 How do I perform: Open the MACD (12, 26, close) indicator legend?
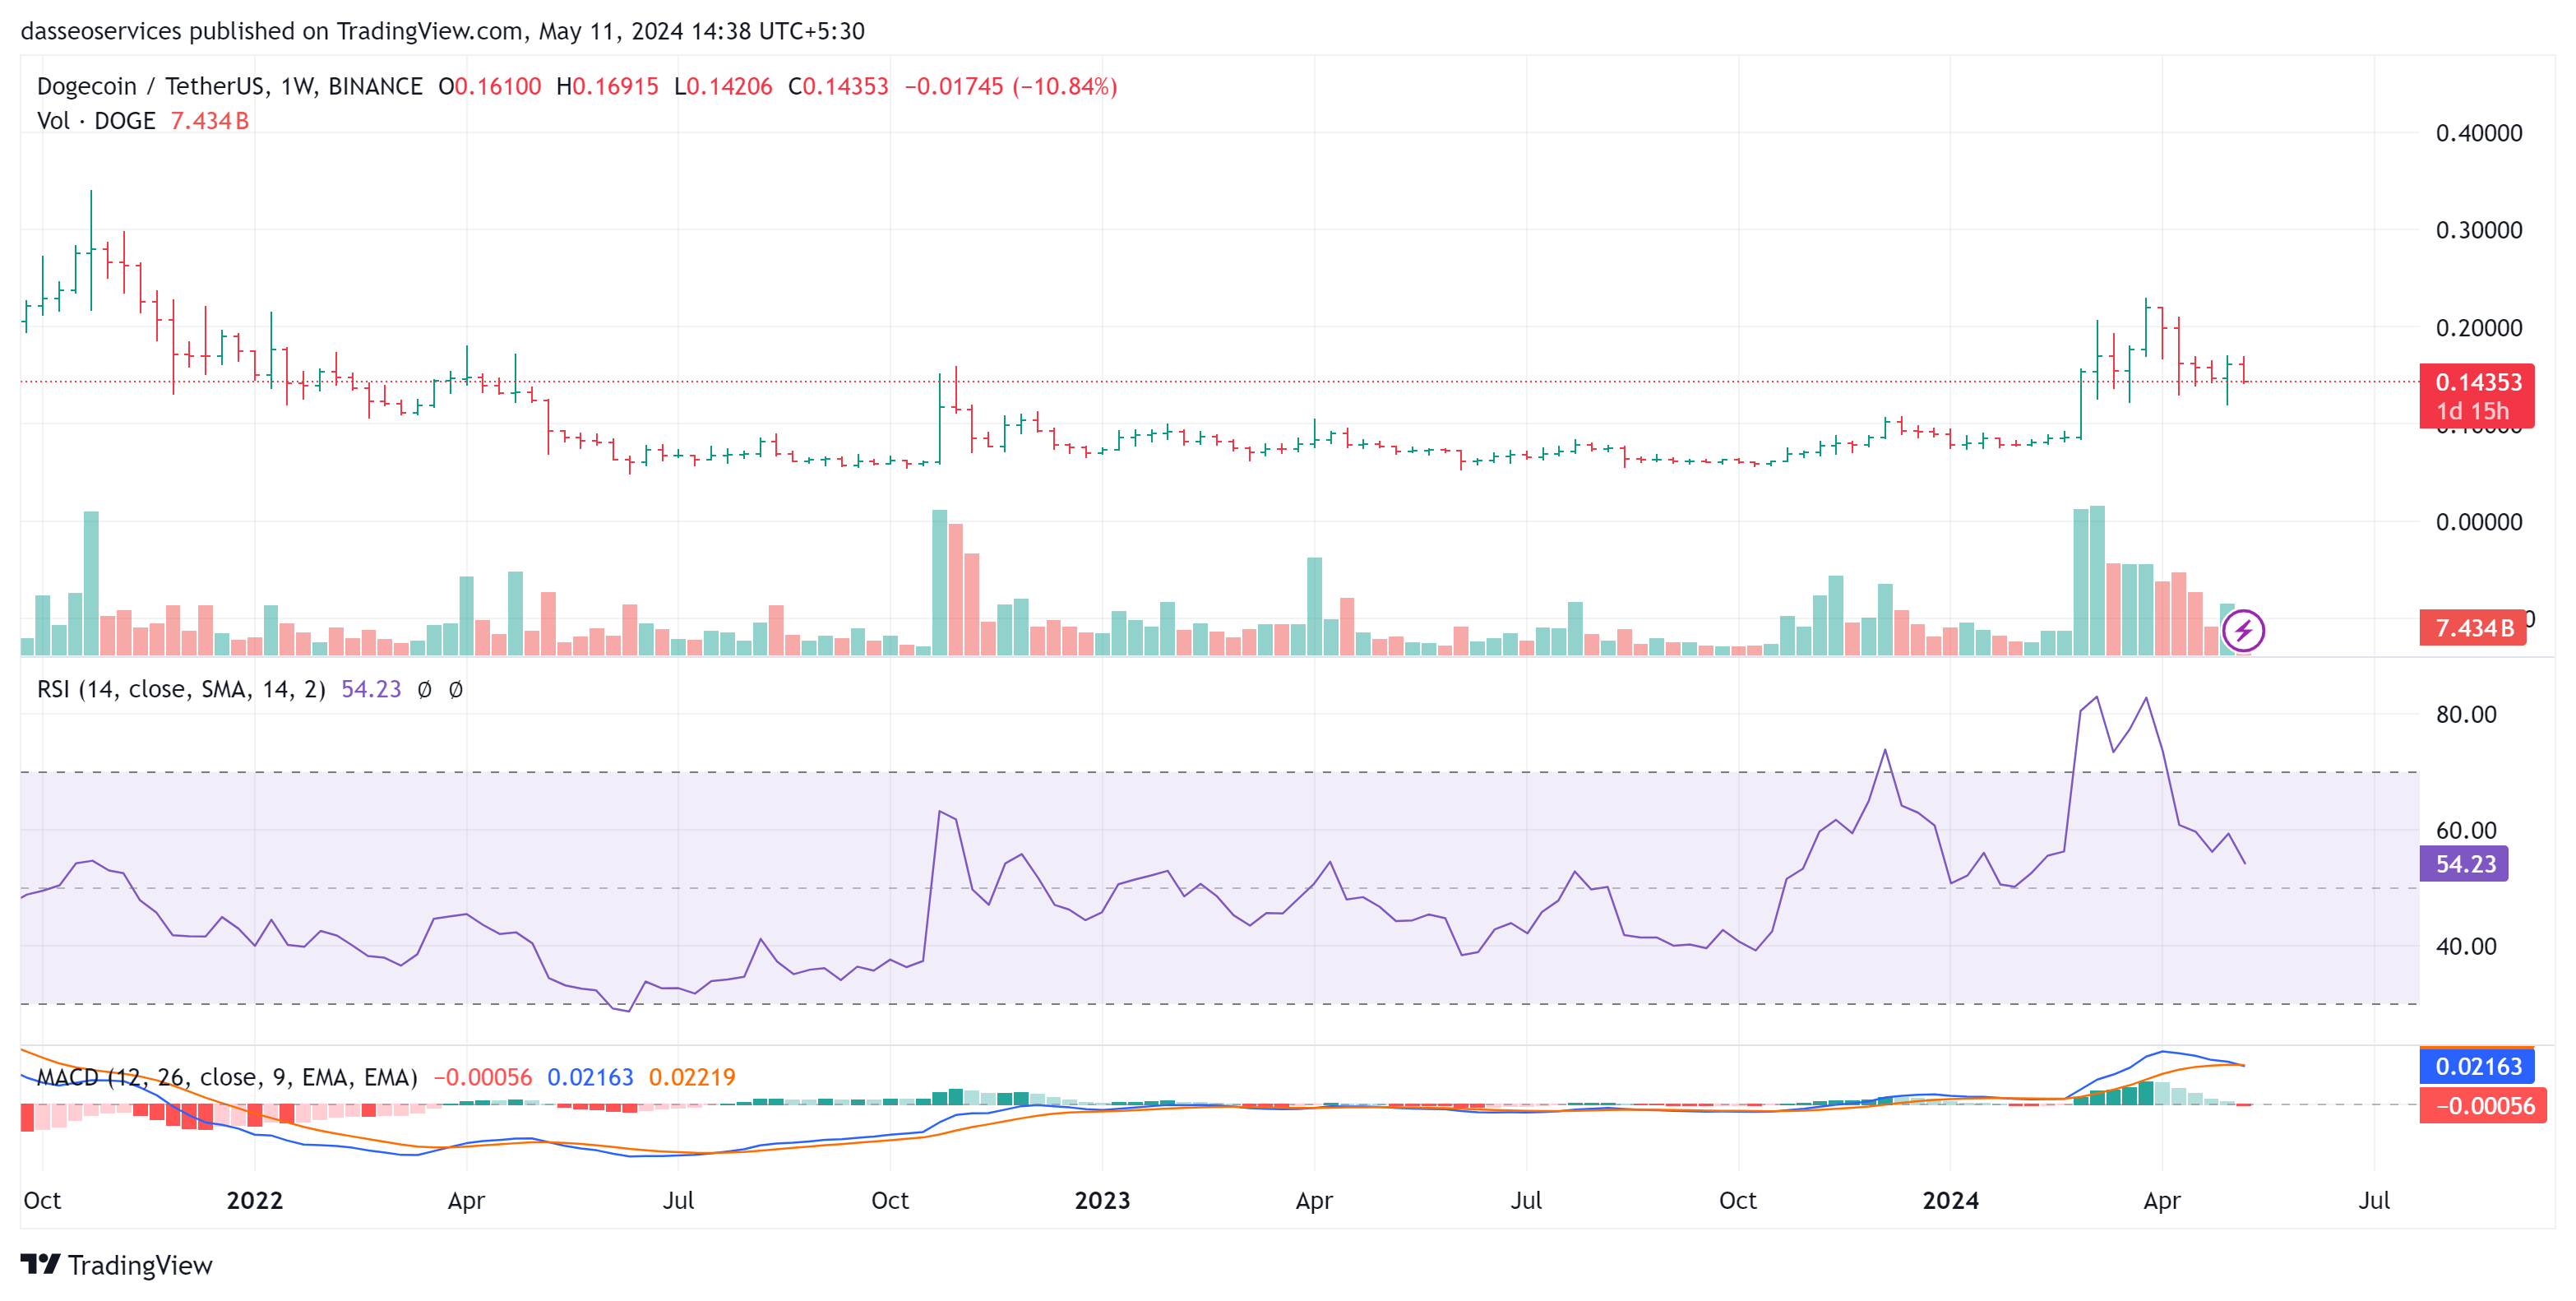(226, 1077)
